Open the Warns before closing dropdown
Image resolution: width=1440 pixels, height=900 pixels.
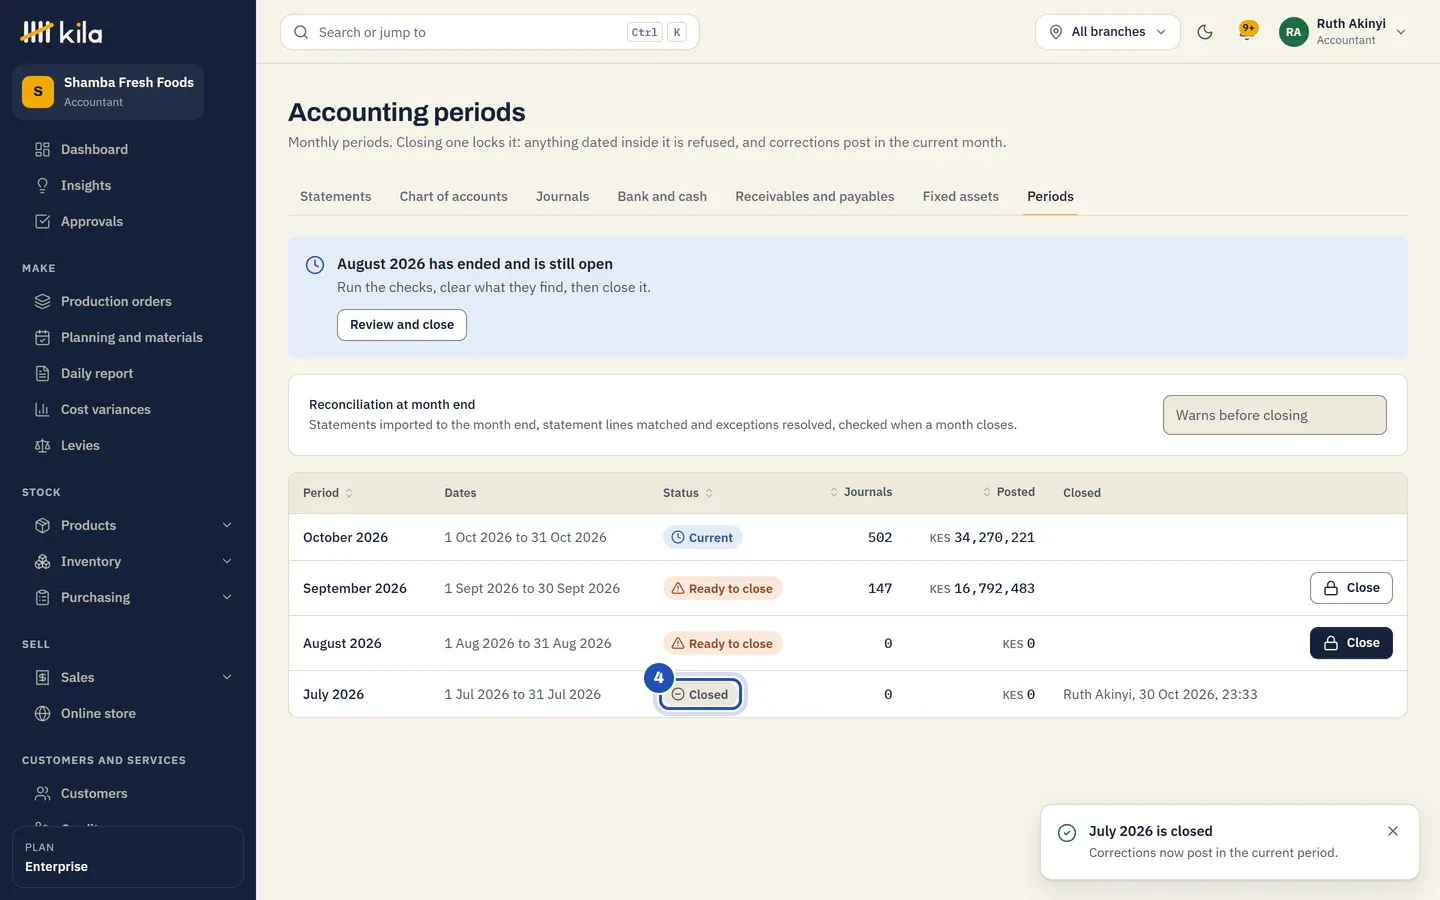[x=1274, y=415]
